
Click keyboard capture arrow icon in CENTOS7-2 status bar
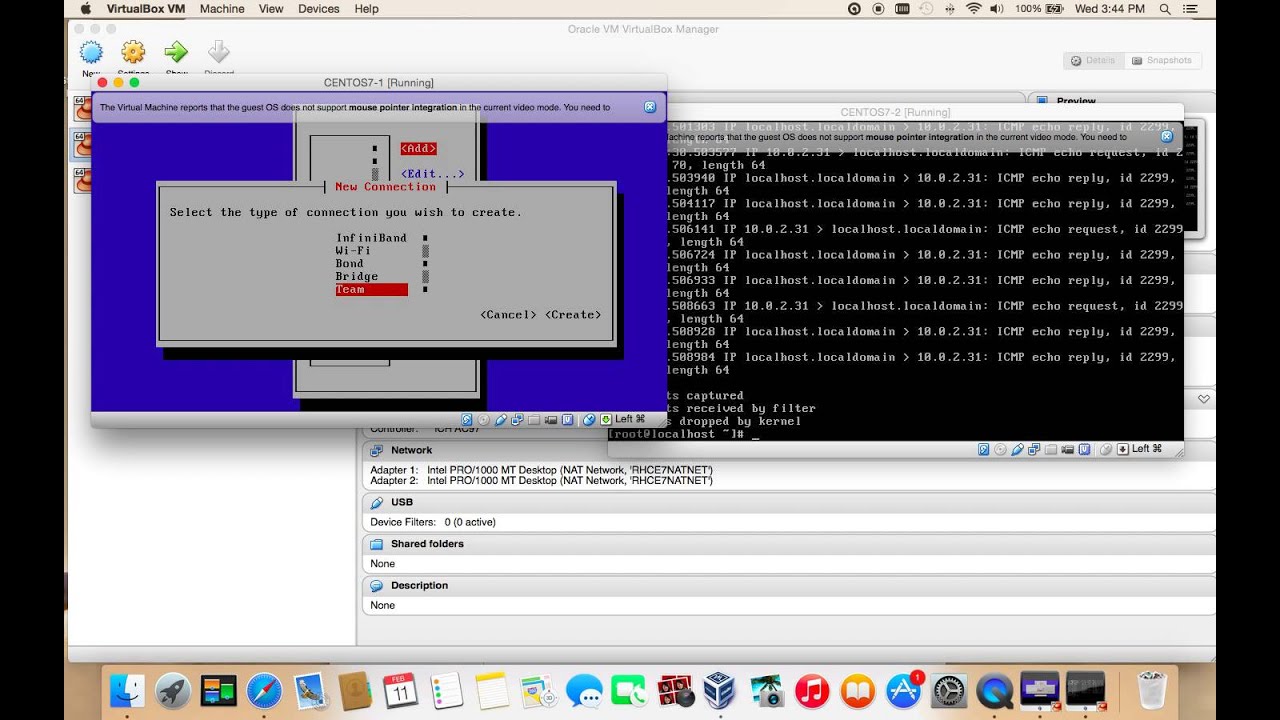click(x=1123, y=450)
